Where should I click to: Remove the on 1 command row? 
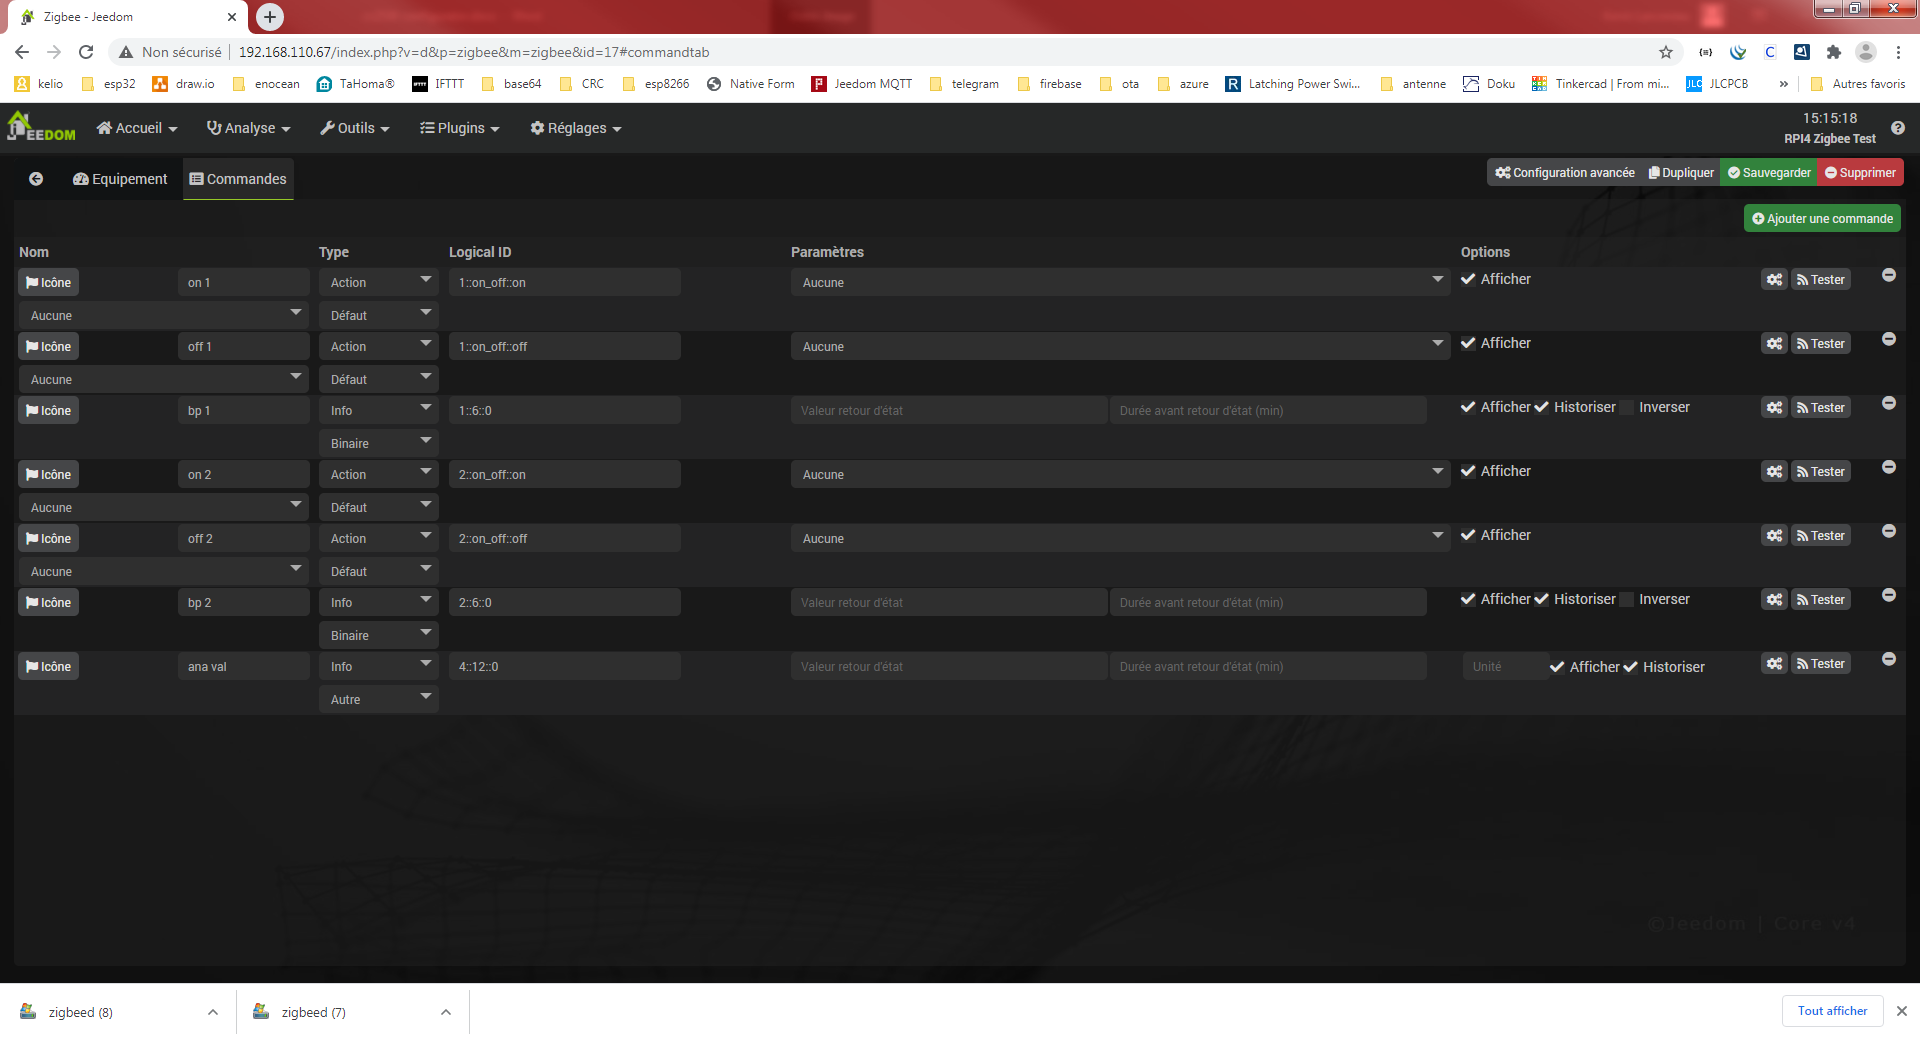pos(1889,275)
